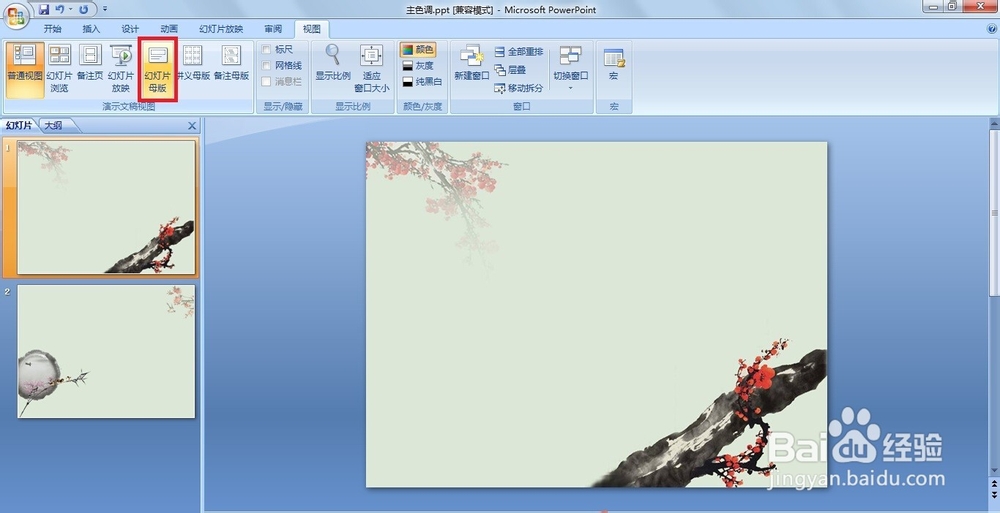The width and height of the screenshot is (1000, 513).
Task: Open the 动画 Animations ribbon tab
Action: coord(169,29)
